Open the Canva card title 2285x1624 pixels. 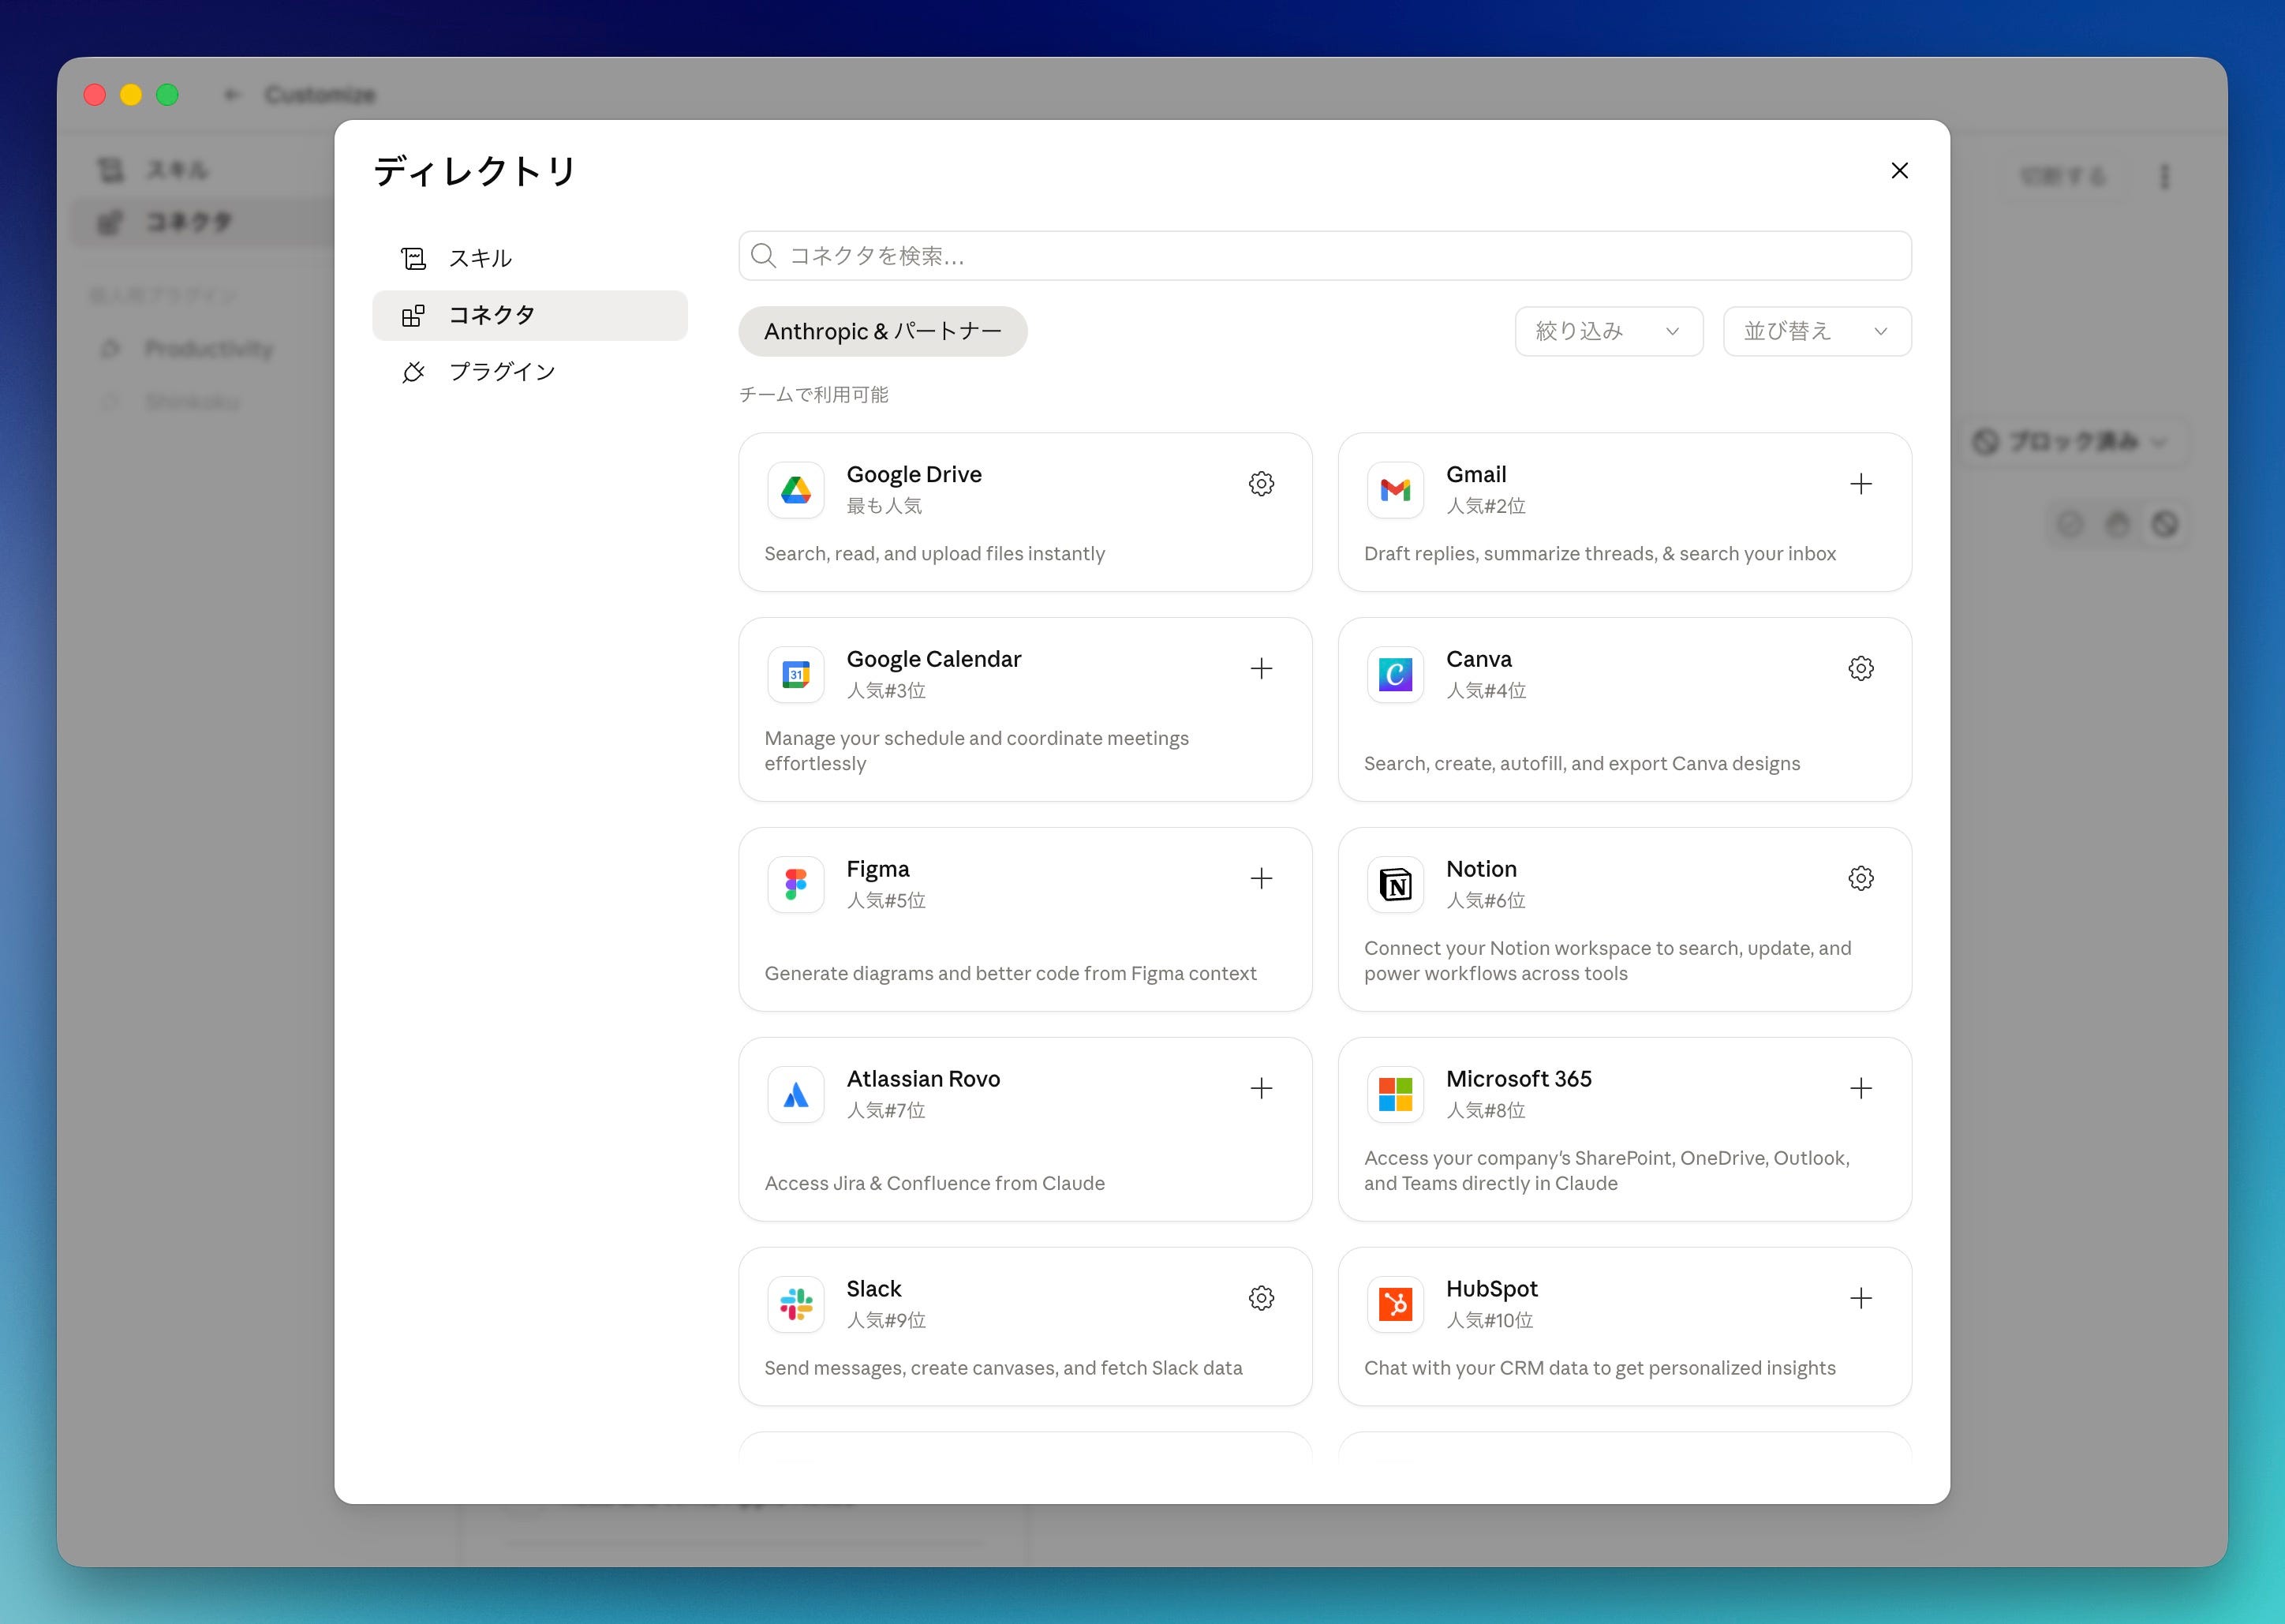(x=1479, y=660)
